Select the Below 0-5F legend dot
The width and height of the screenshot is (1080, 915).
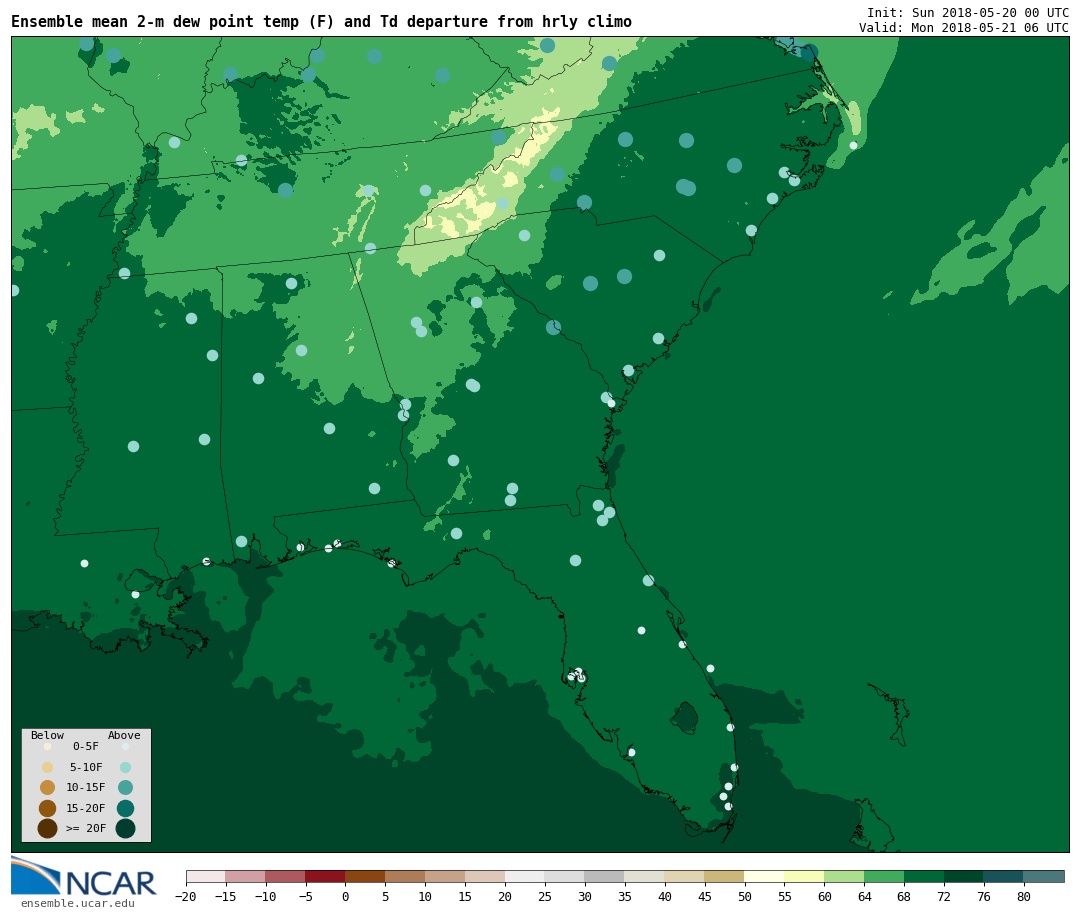tap(48, 746)
